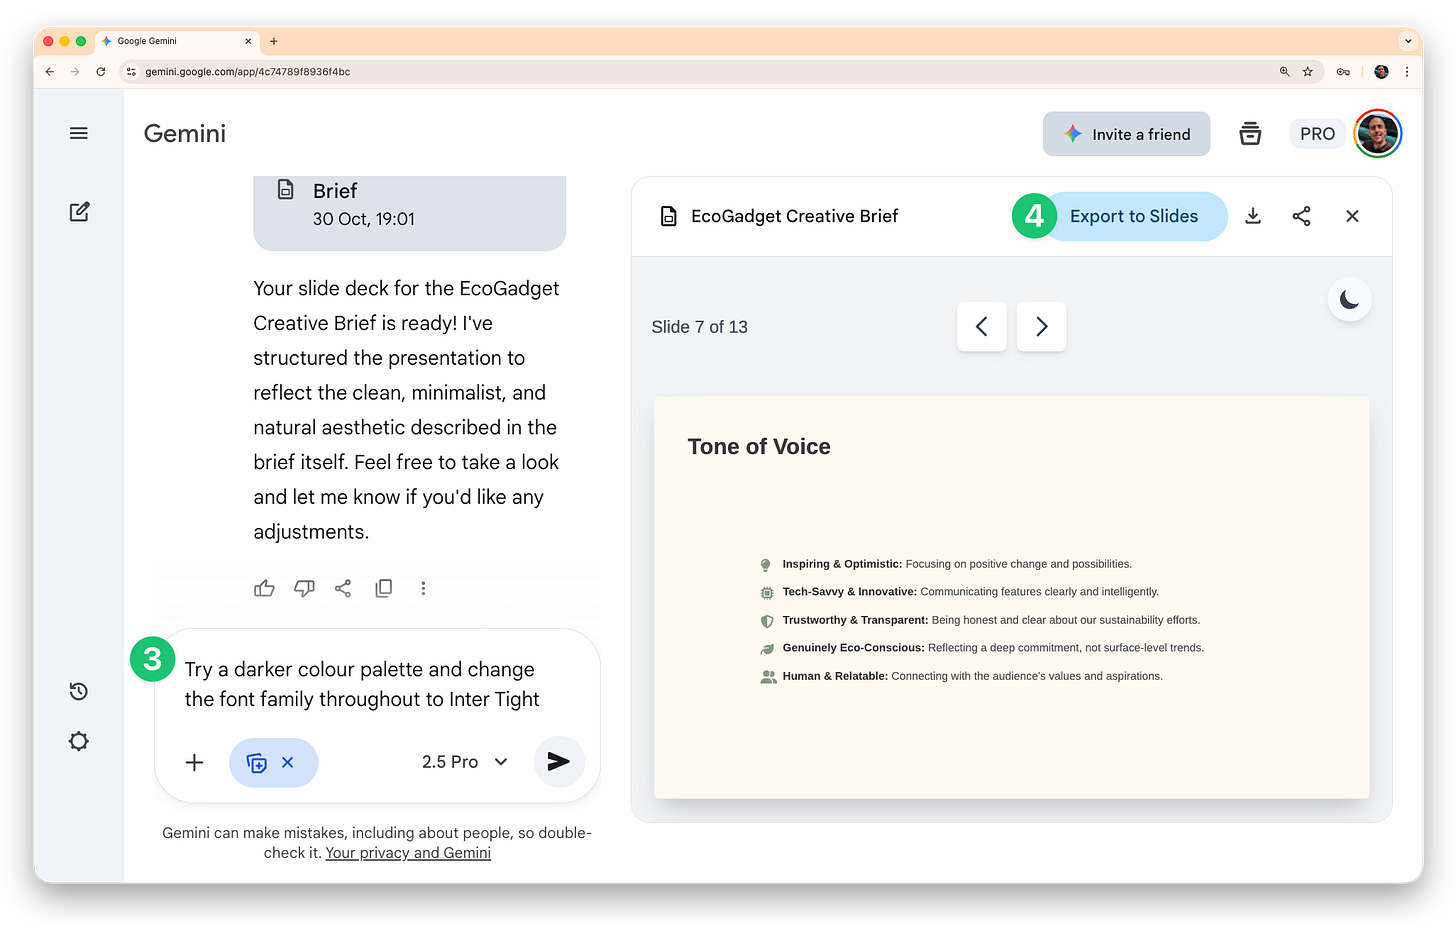Click the Invite a friend button
The width and height of the screenshot is (1456, 936).
[1126, 134]
